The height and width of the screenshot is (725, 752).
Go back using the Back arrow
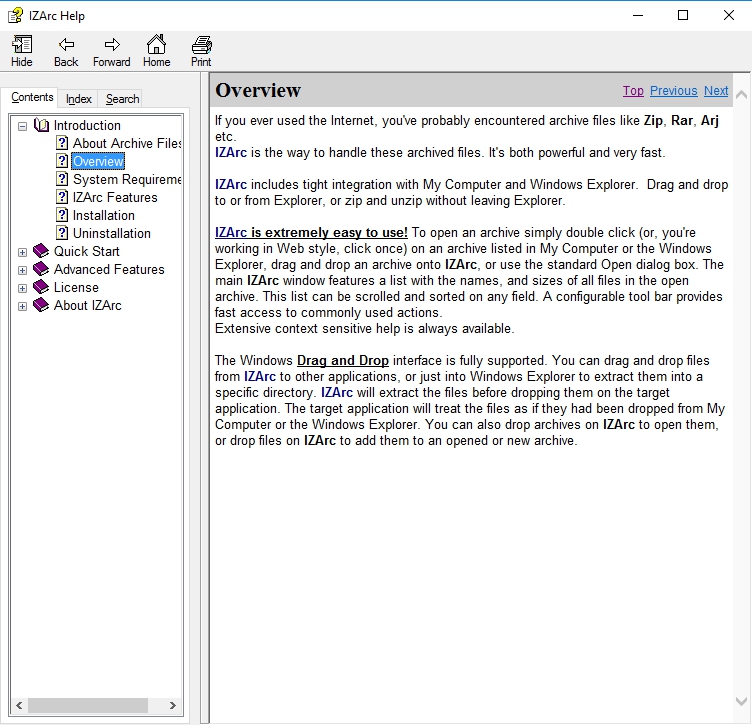[x=66, y=51]
